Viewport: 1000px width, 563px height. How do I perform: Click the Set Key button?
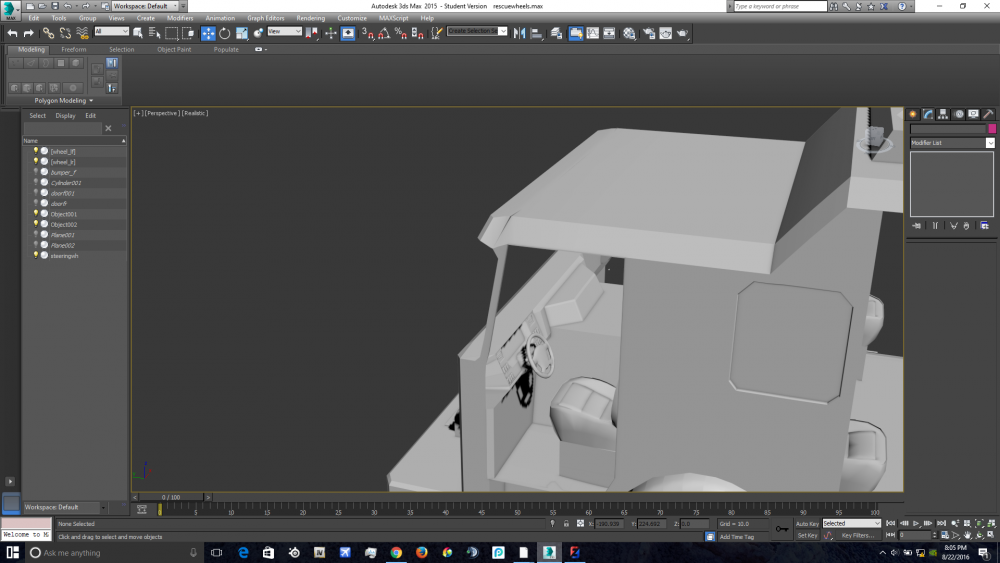pyautogui.click(x=807, y=535)
